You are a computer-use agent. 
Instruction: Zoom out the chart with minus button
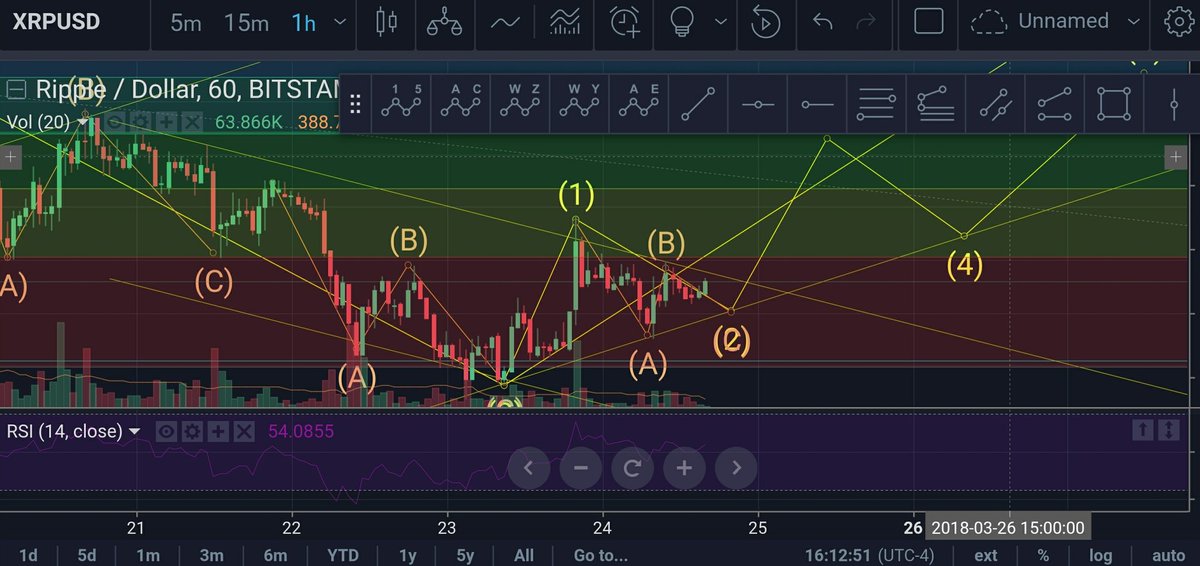click(581, 467)
